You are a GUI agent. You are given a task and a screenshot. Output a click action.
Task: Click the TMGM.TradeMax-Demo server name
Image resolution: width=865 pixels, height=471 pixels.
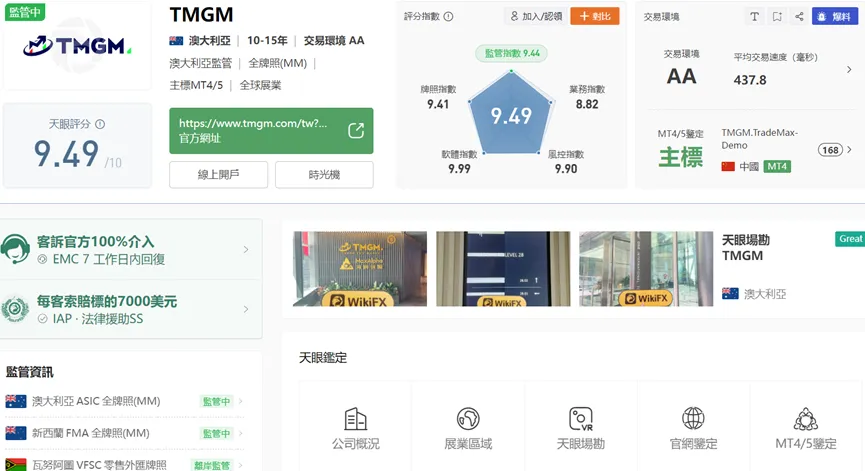point(760,139)
